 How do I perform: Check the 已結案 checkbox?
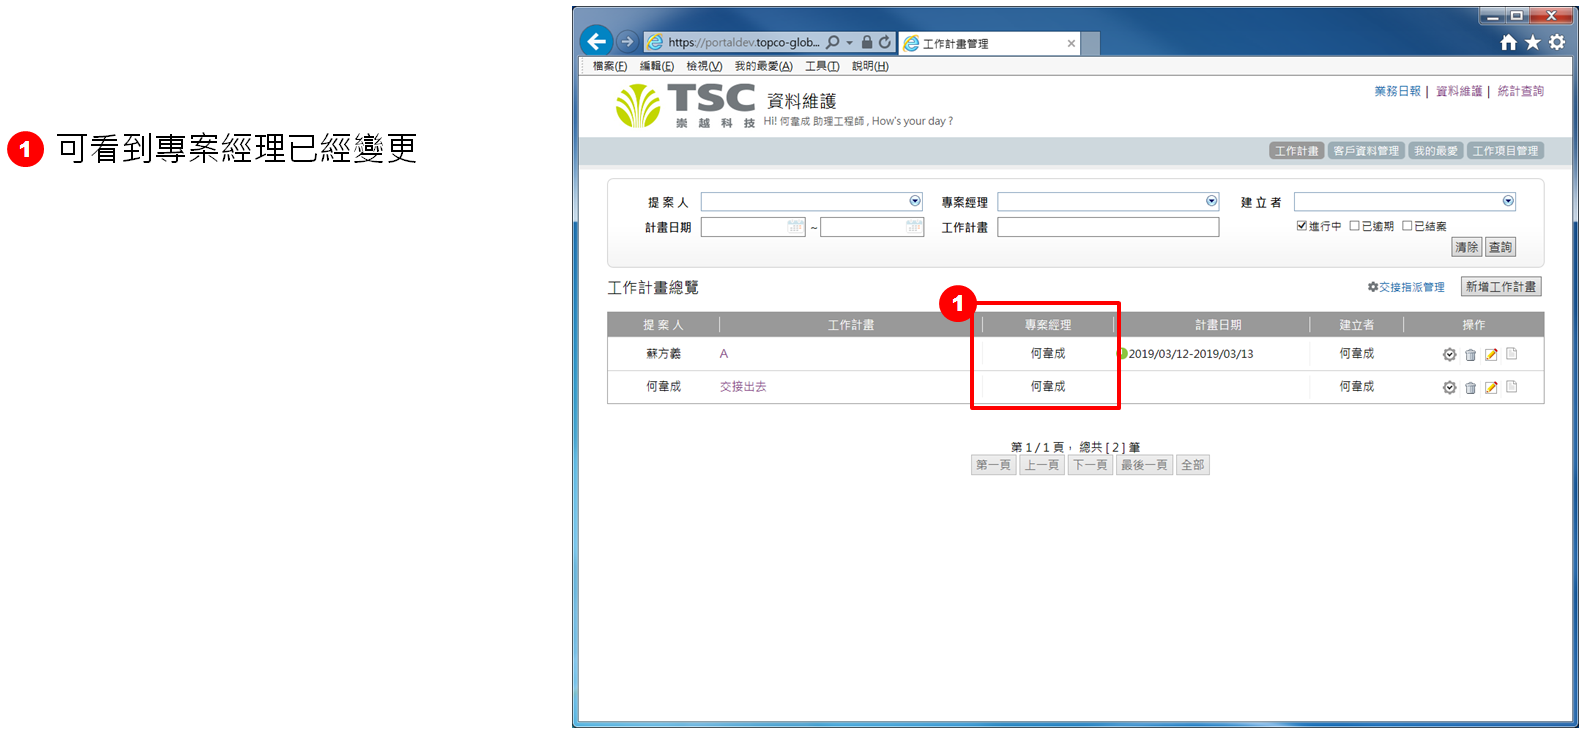coord(1407,226)
